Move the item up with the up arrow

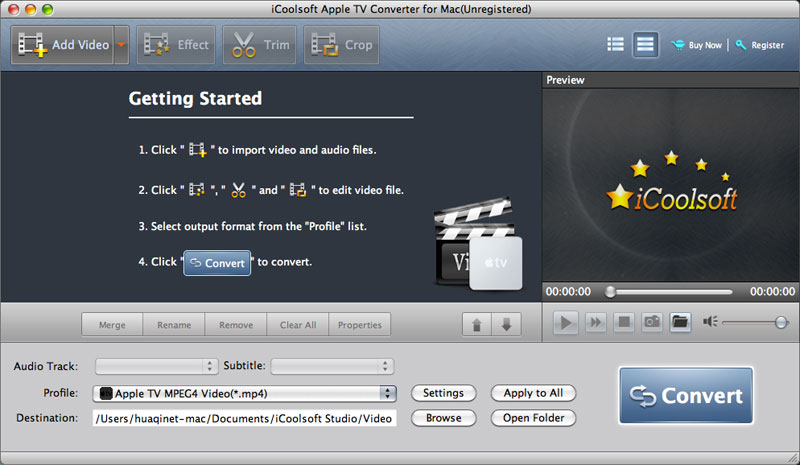(x=476, y=325)
